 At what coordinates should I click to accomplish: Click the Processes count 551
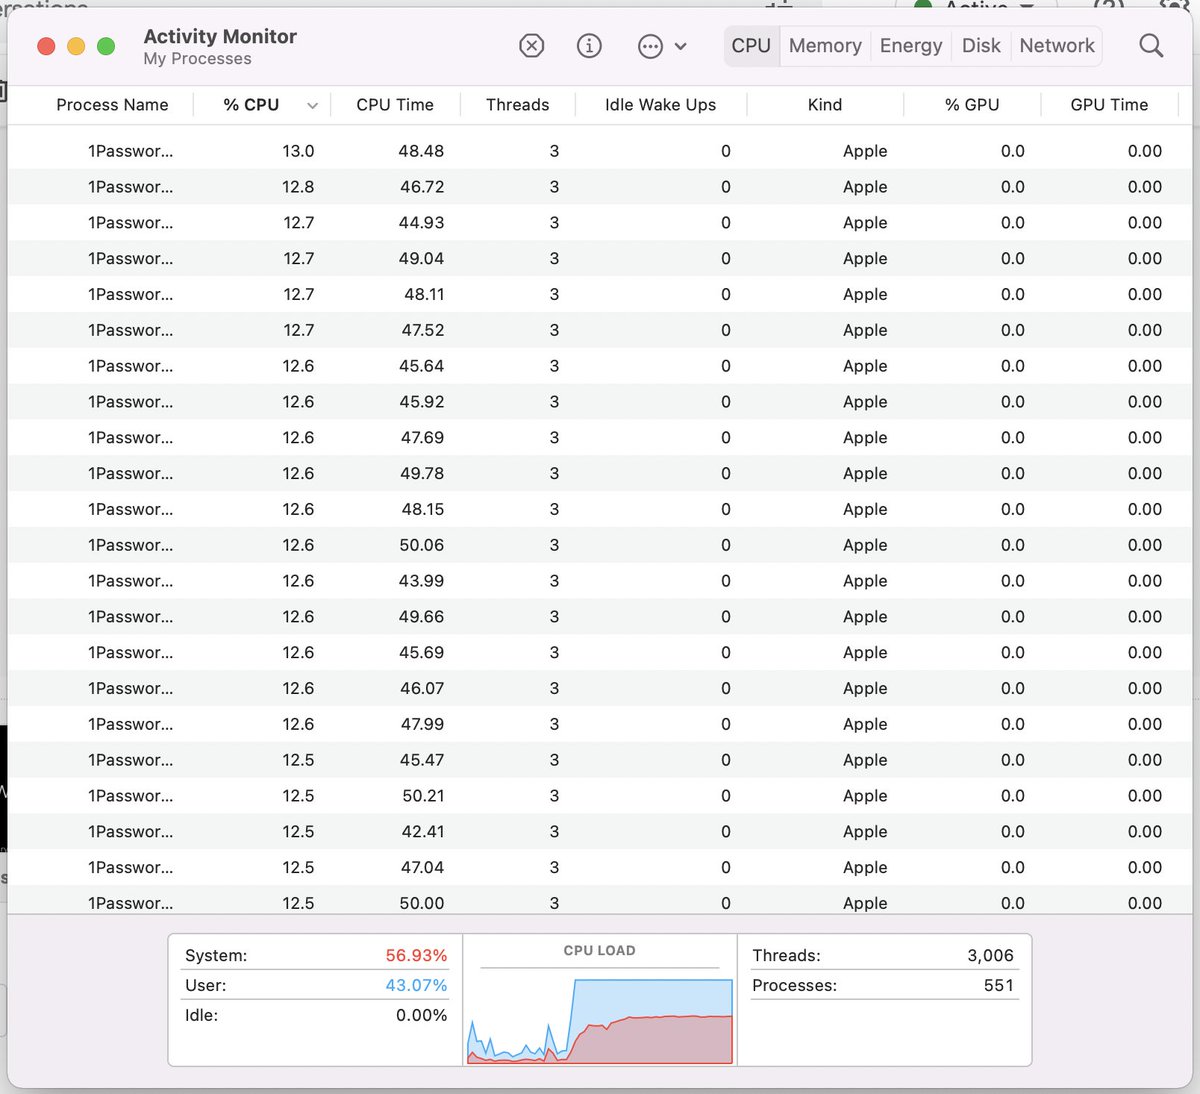pos(999,986)
